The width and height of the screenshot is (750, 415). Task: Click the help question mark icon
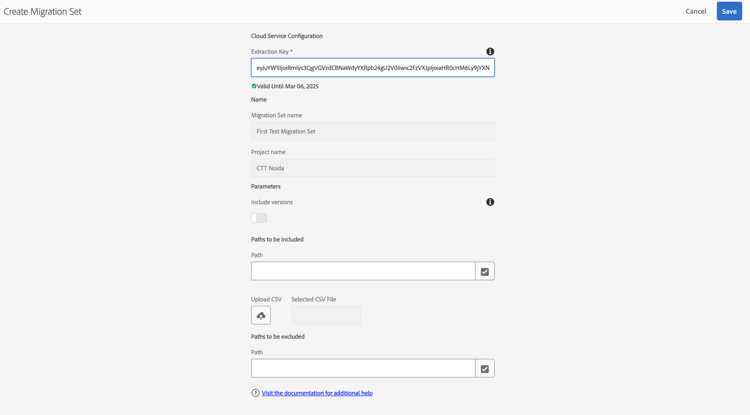(x=255, y=393)
